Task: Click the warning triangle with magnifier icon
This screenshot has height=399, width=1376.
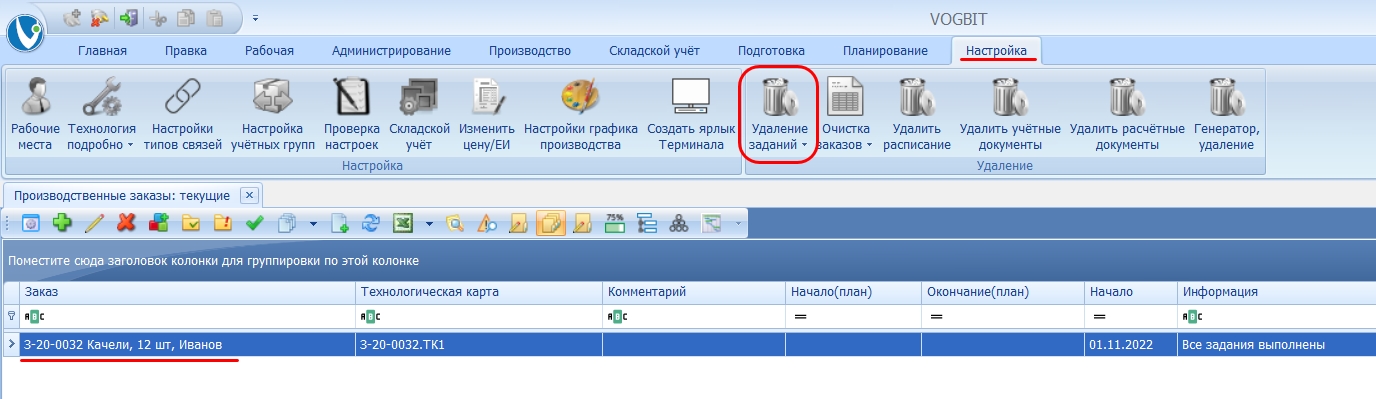Action: coord(487,223)
